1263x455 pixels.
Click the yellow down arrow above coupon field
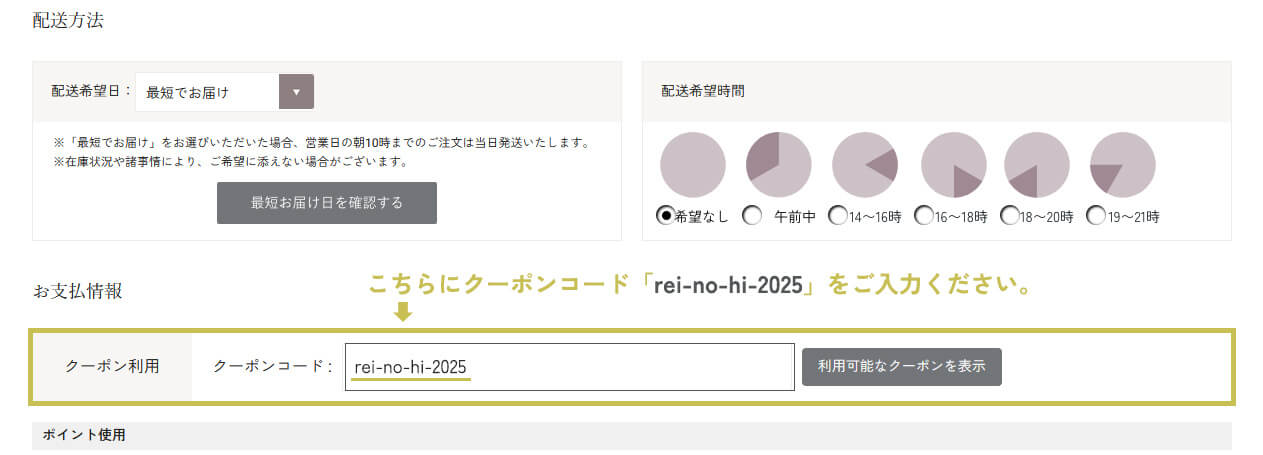click(x=402, y=313)
